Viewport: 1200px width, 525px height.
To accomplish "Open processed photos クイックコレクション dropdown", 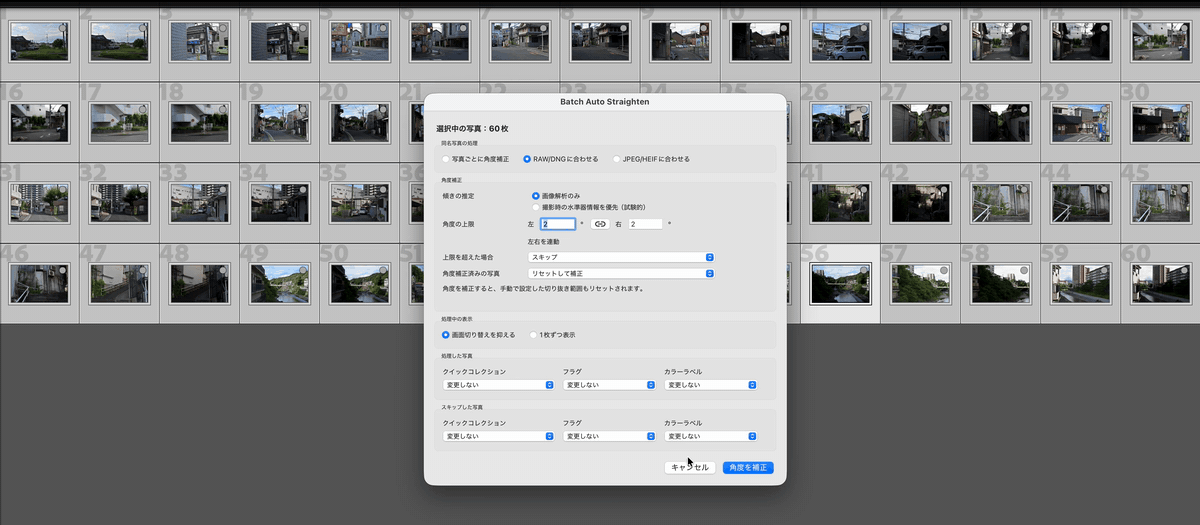I will [x=498, y=384].
